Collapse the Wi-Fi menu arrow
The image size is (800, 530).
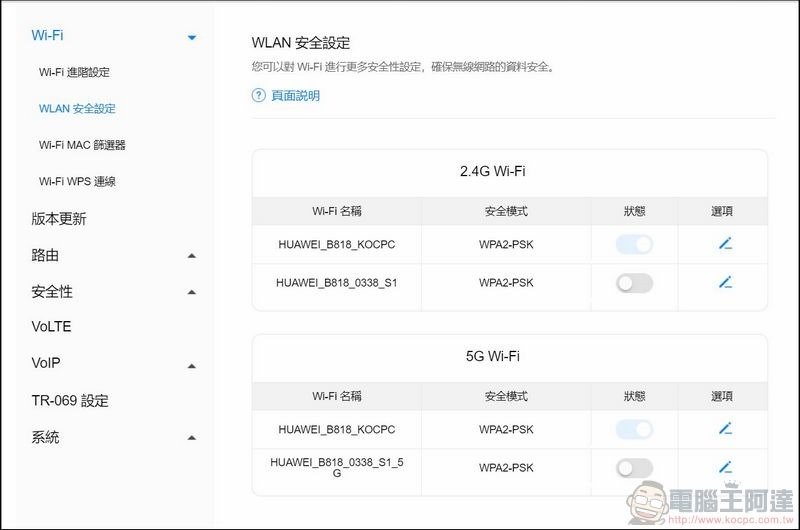tap(192, 37)
